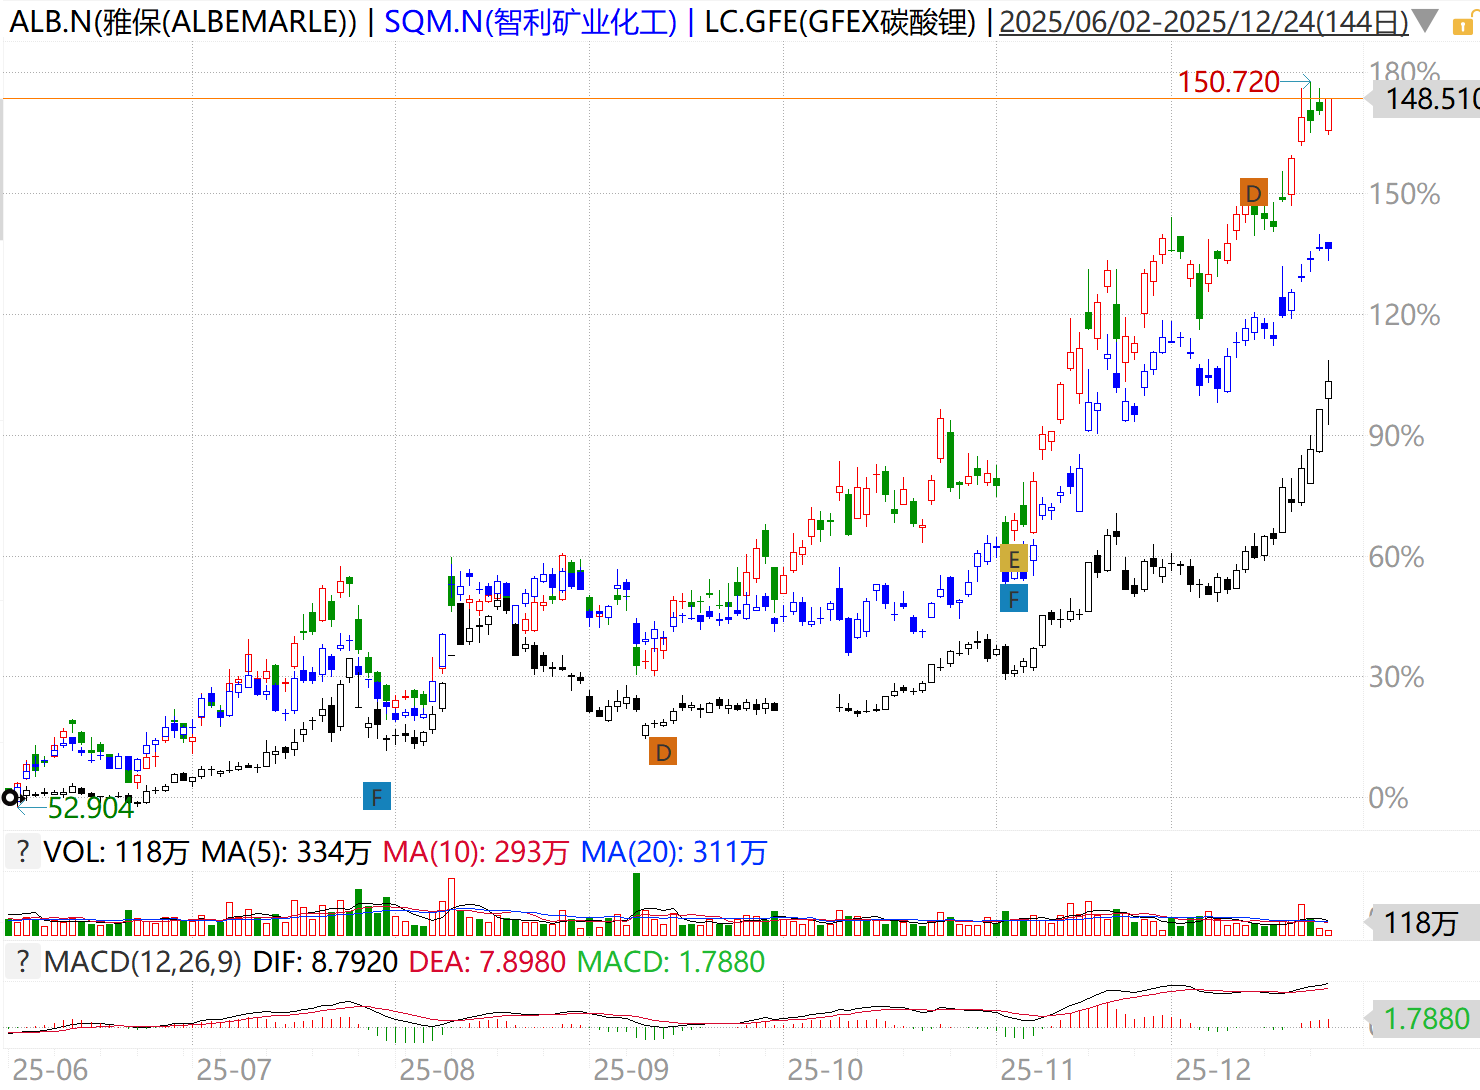
Task: Click the blue F marker near August
Action: click(x=376, y=797)
